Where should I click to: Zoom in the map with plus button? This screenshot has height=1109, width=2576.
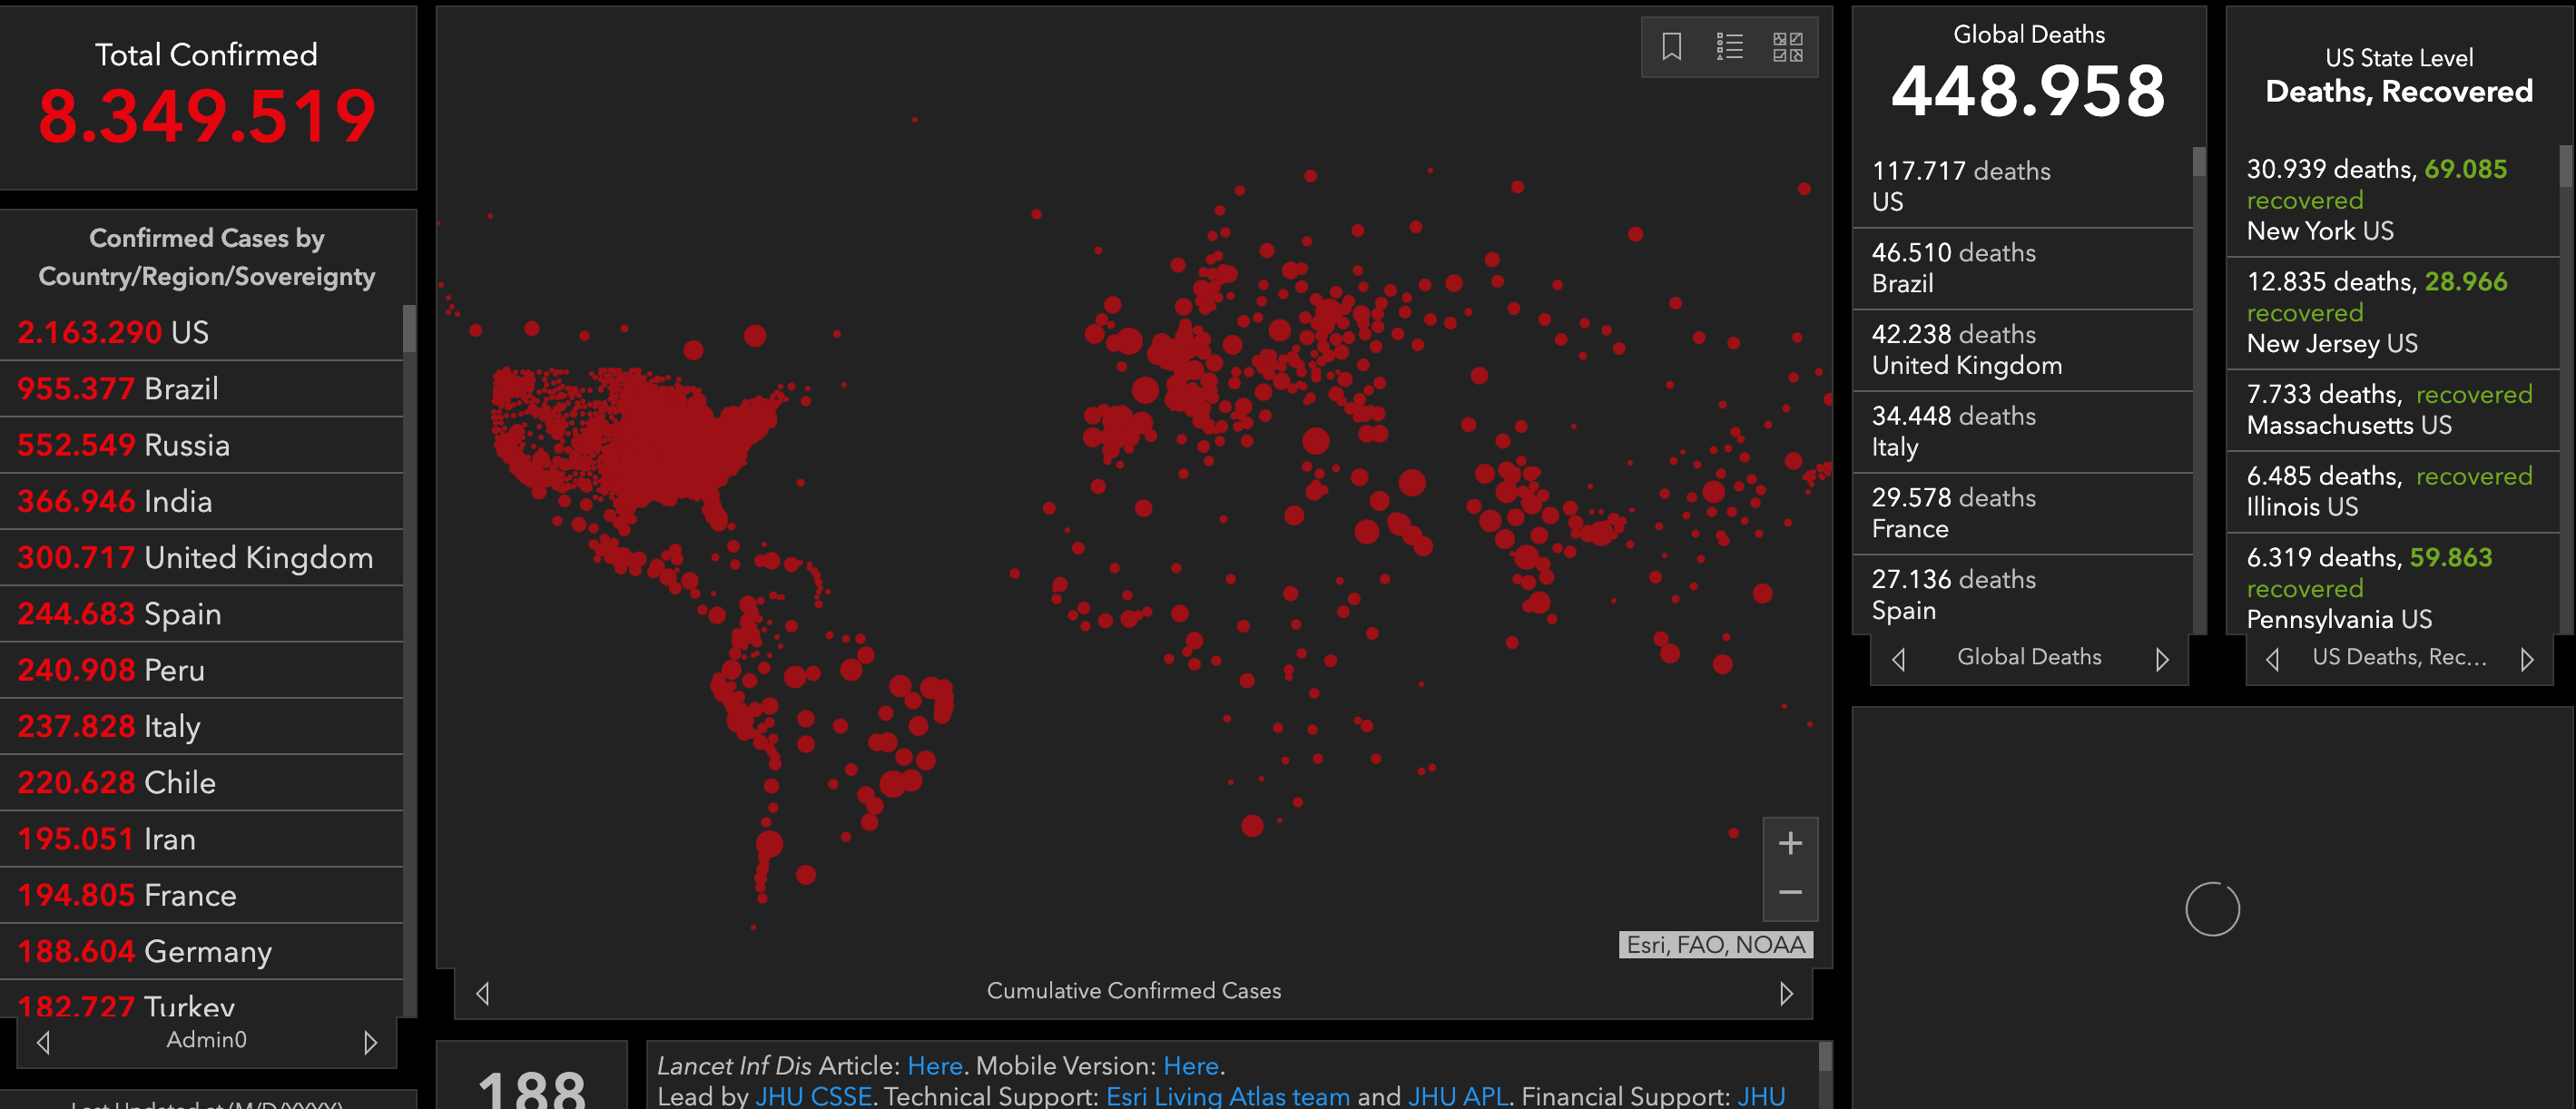coord(1790,843)
